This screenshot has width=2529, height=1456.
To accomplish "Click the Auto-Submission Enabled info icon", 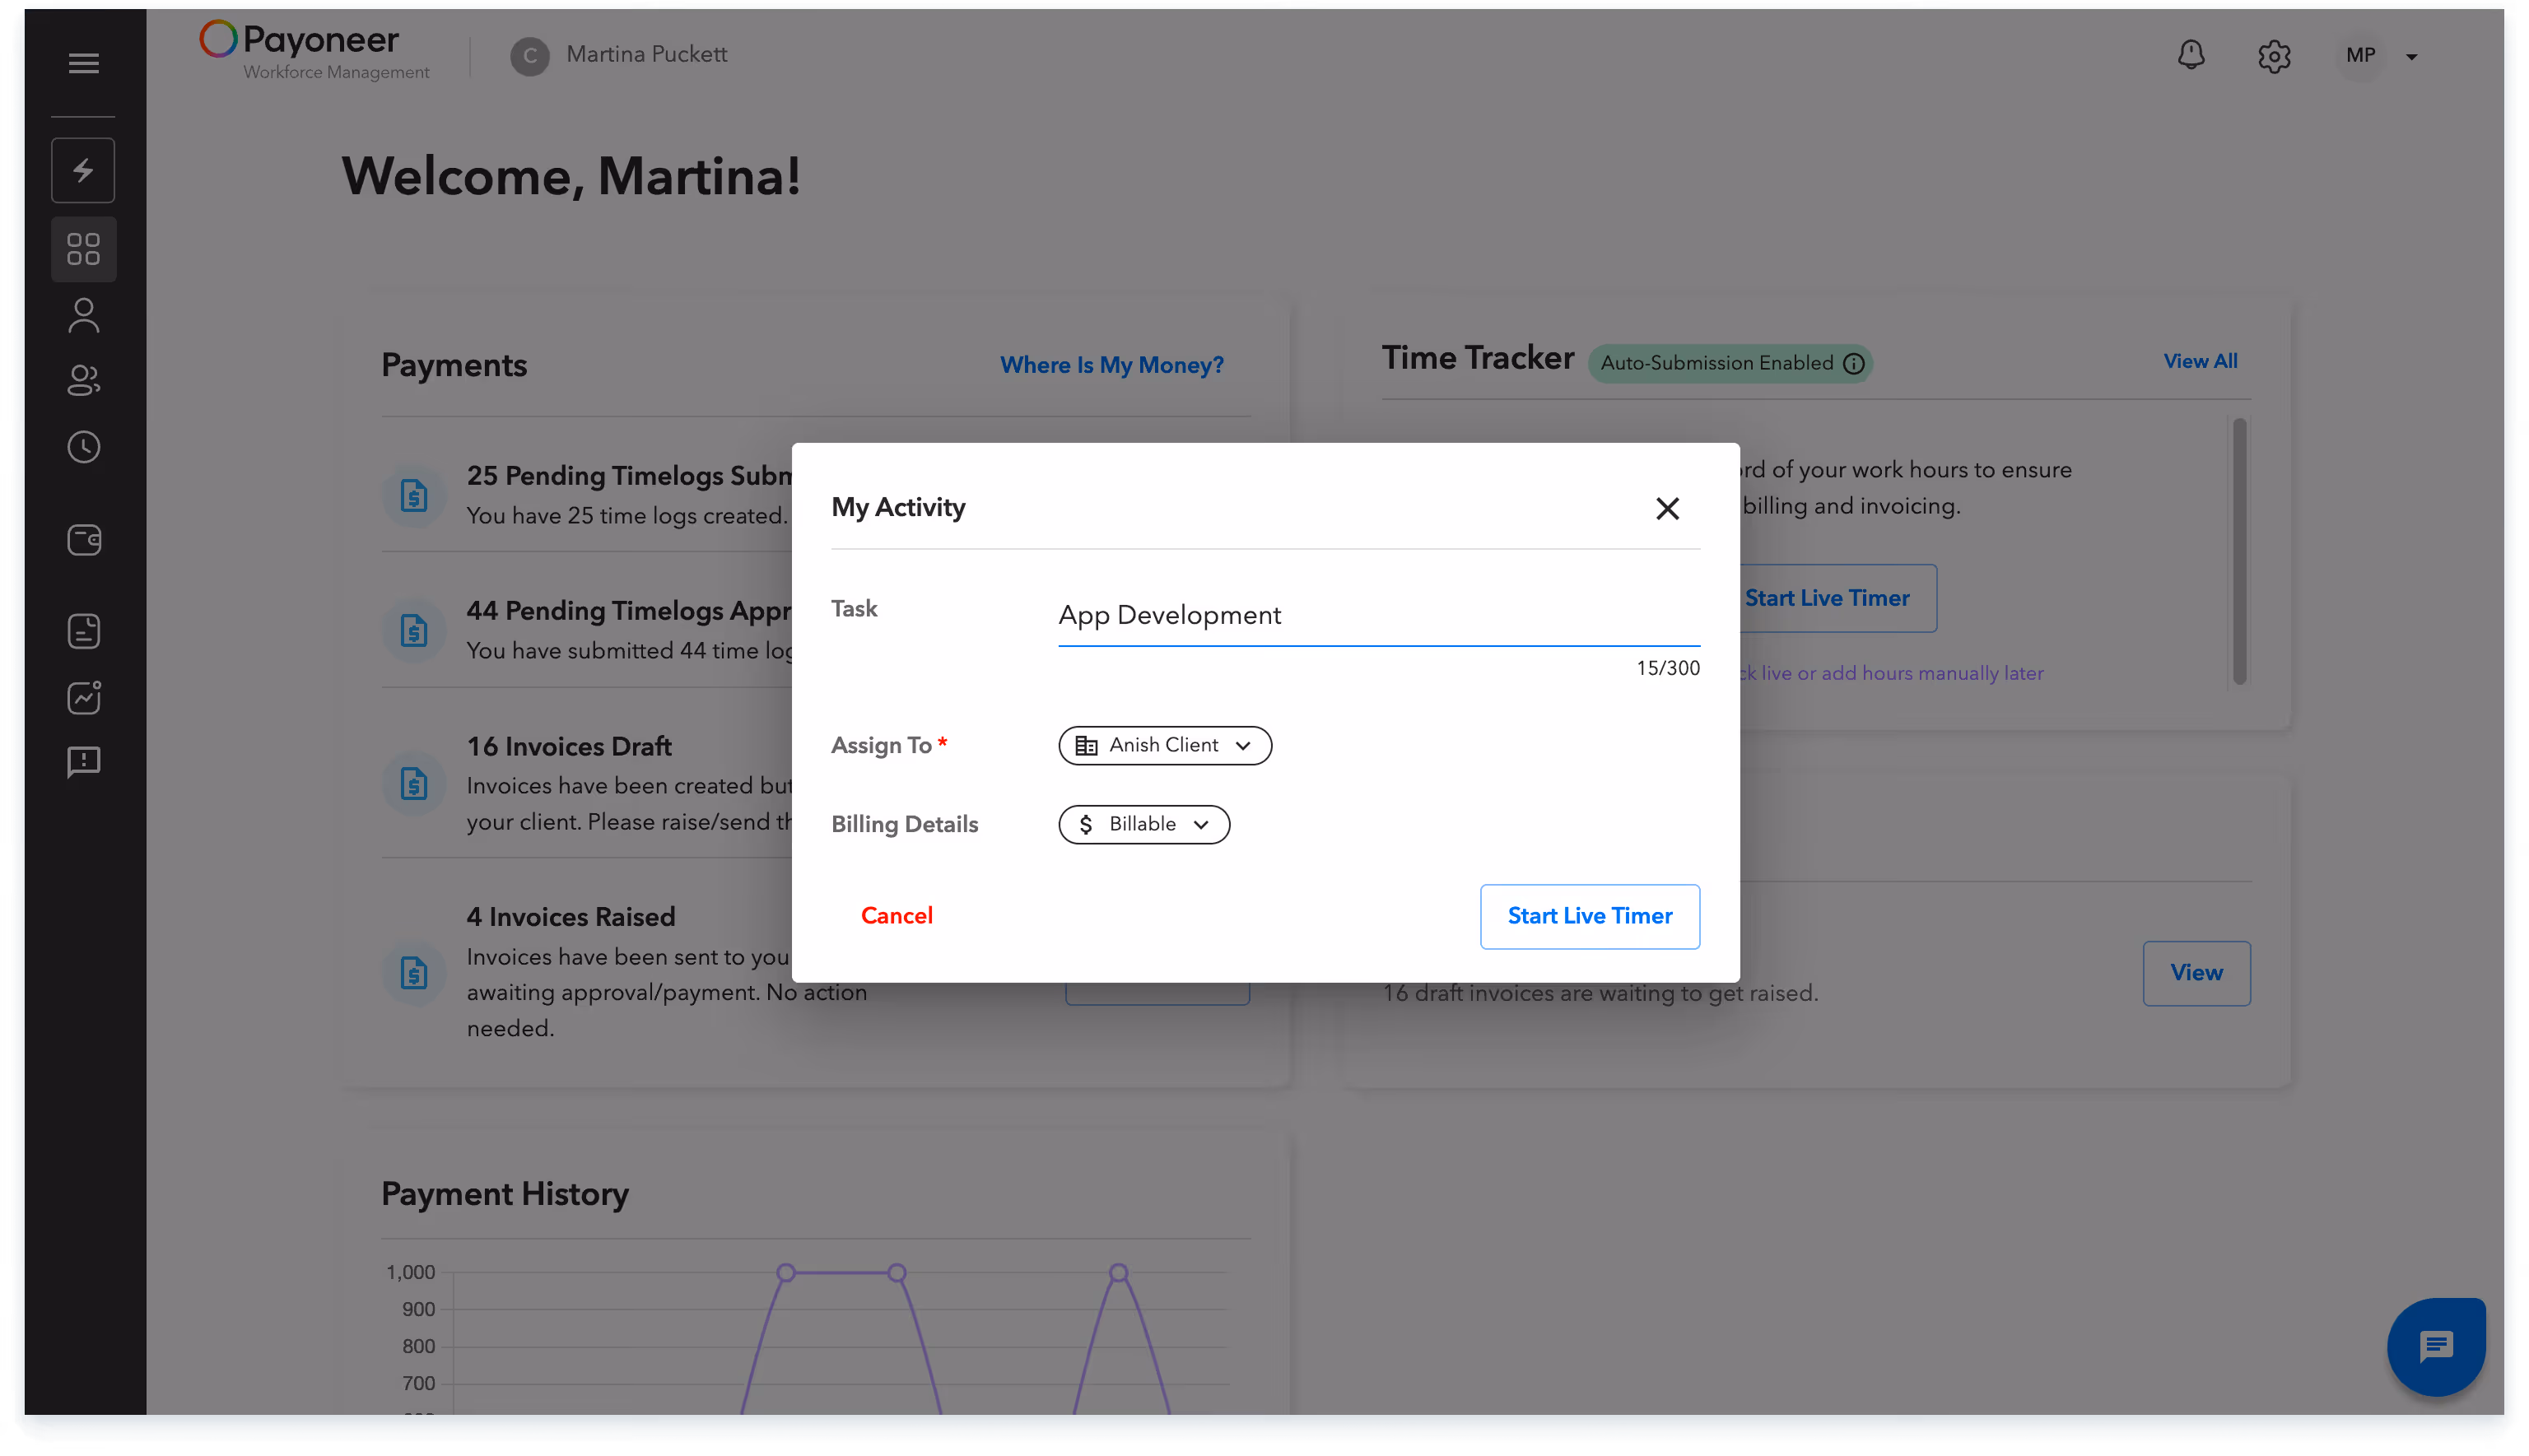I will (1853, 363).
